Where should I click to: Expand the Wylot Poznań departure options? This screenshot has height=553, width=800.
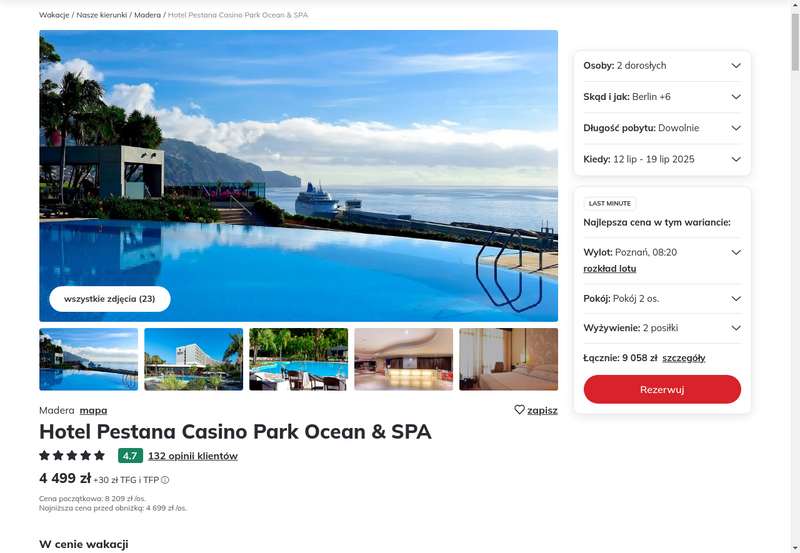[736, 253]
